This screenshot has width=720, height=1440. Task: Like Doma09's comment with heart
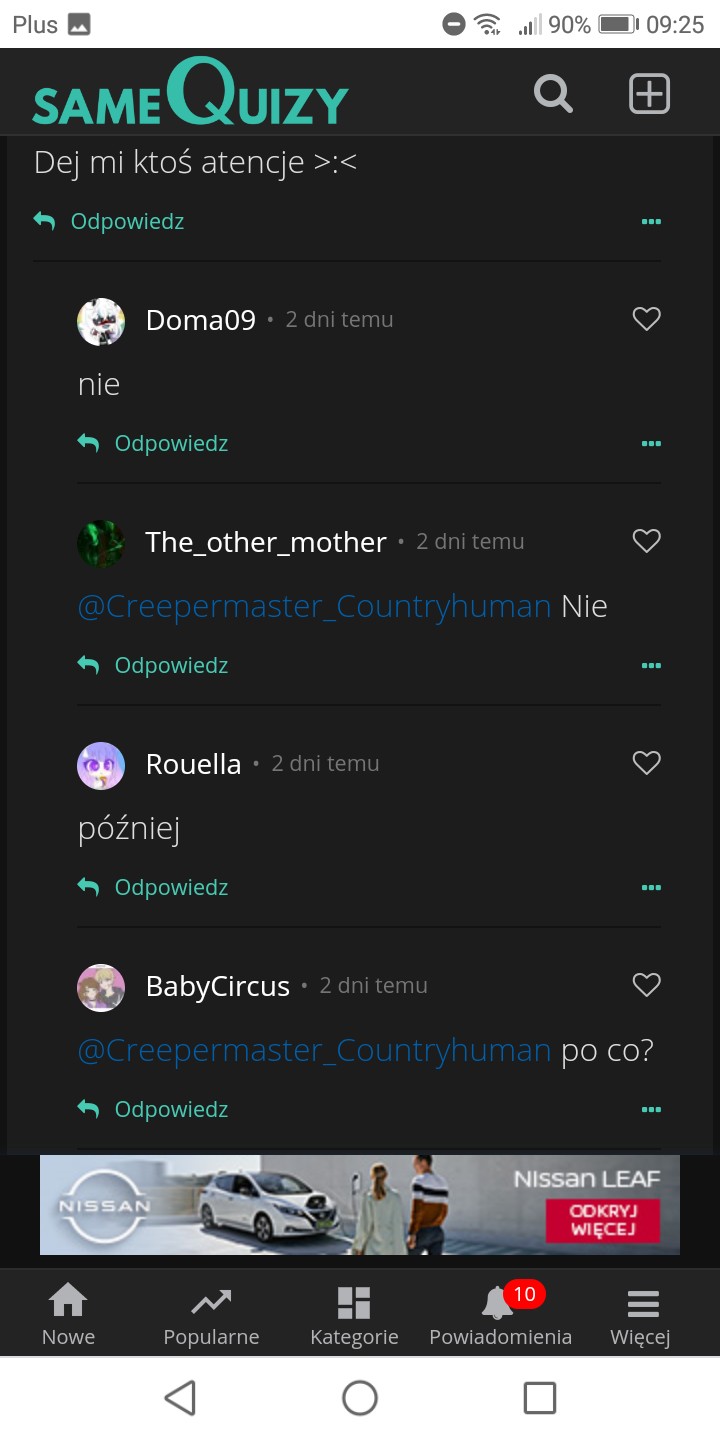point(647,319)
